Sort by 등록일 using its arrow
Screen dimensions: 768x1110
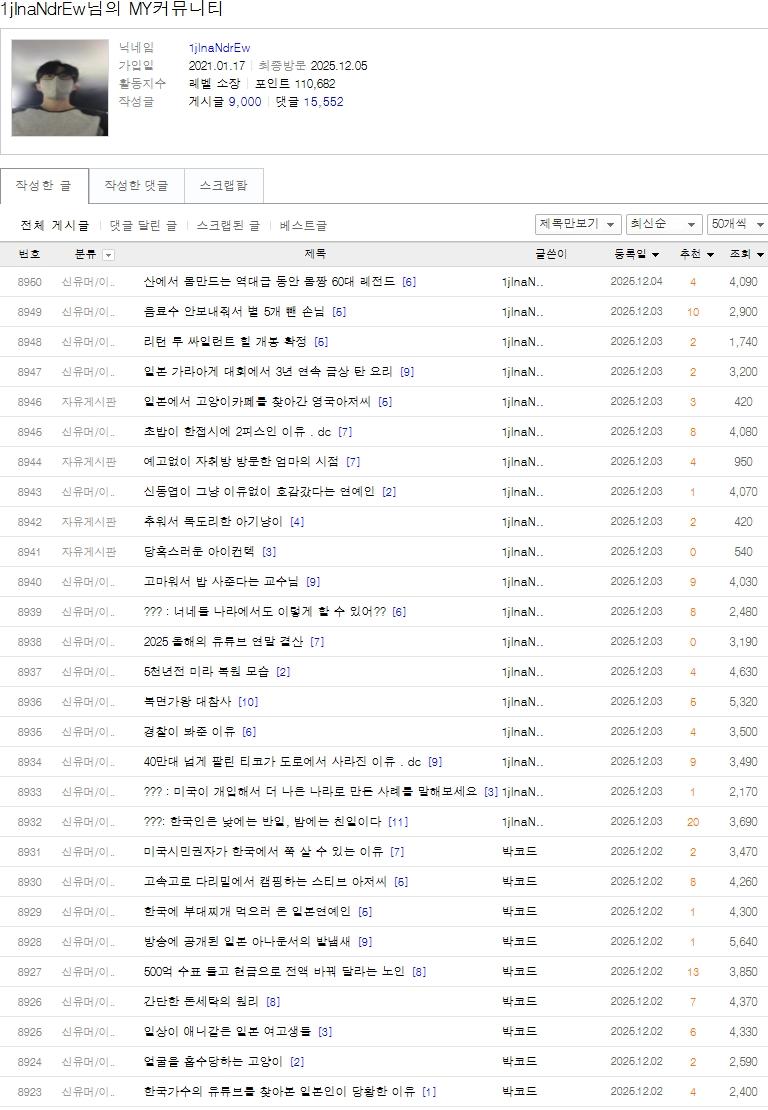point(655,254)
